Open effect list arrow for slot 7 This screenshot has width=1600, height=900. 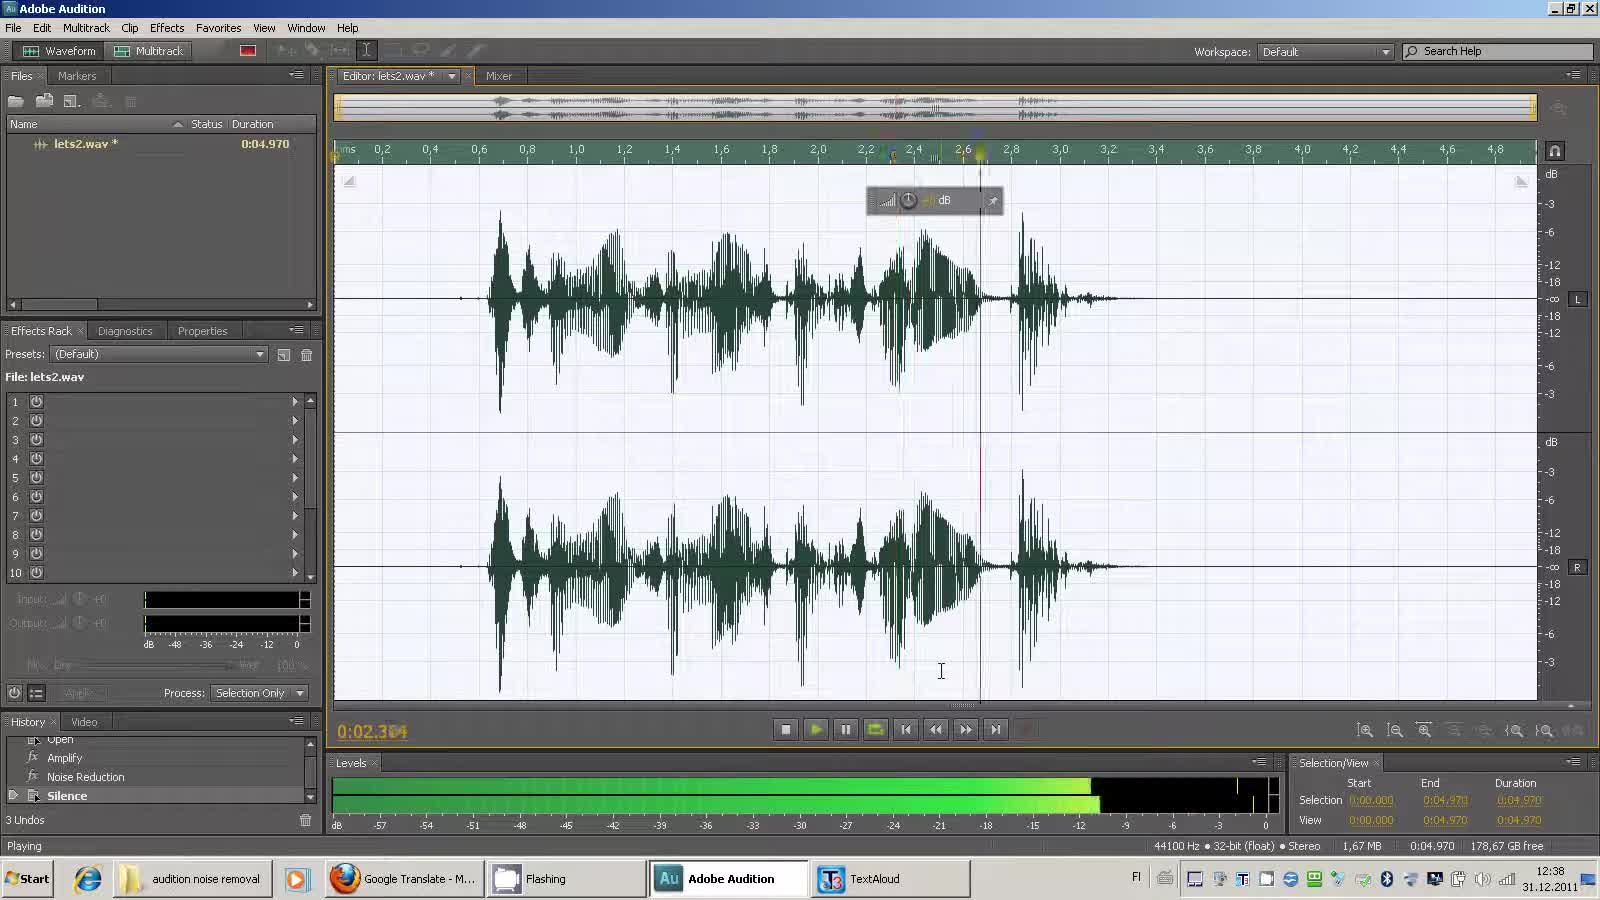click(295, 516)
